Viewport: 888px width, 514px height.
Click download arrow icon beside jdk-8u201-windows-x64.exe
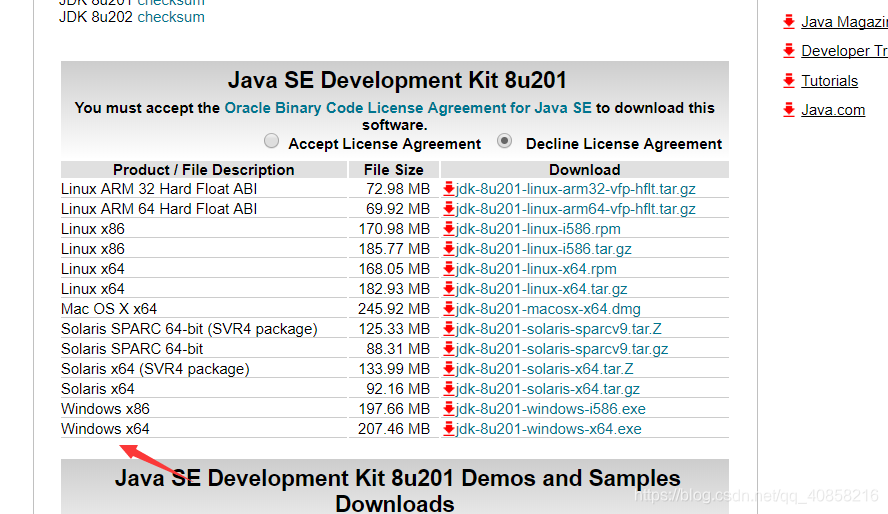[x=449, y=429]
